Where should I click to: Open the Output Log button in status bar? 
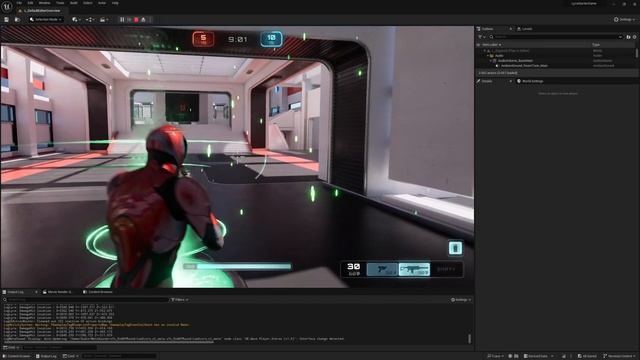[x=46, y=356]
